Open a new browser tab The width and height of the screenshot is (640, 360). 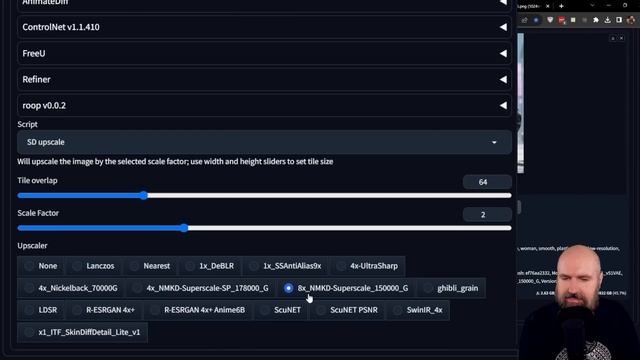point(561,6)
